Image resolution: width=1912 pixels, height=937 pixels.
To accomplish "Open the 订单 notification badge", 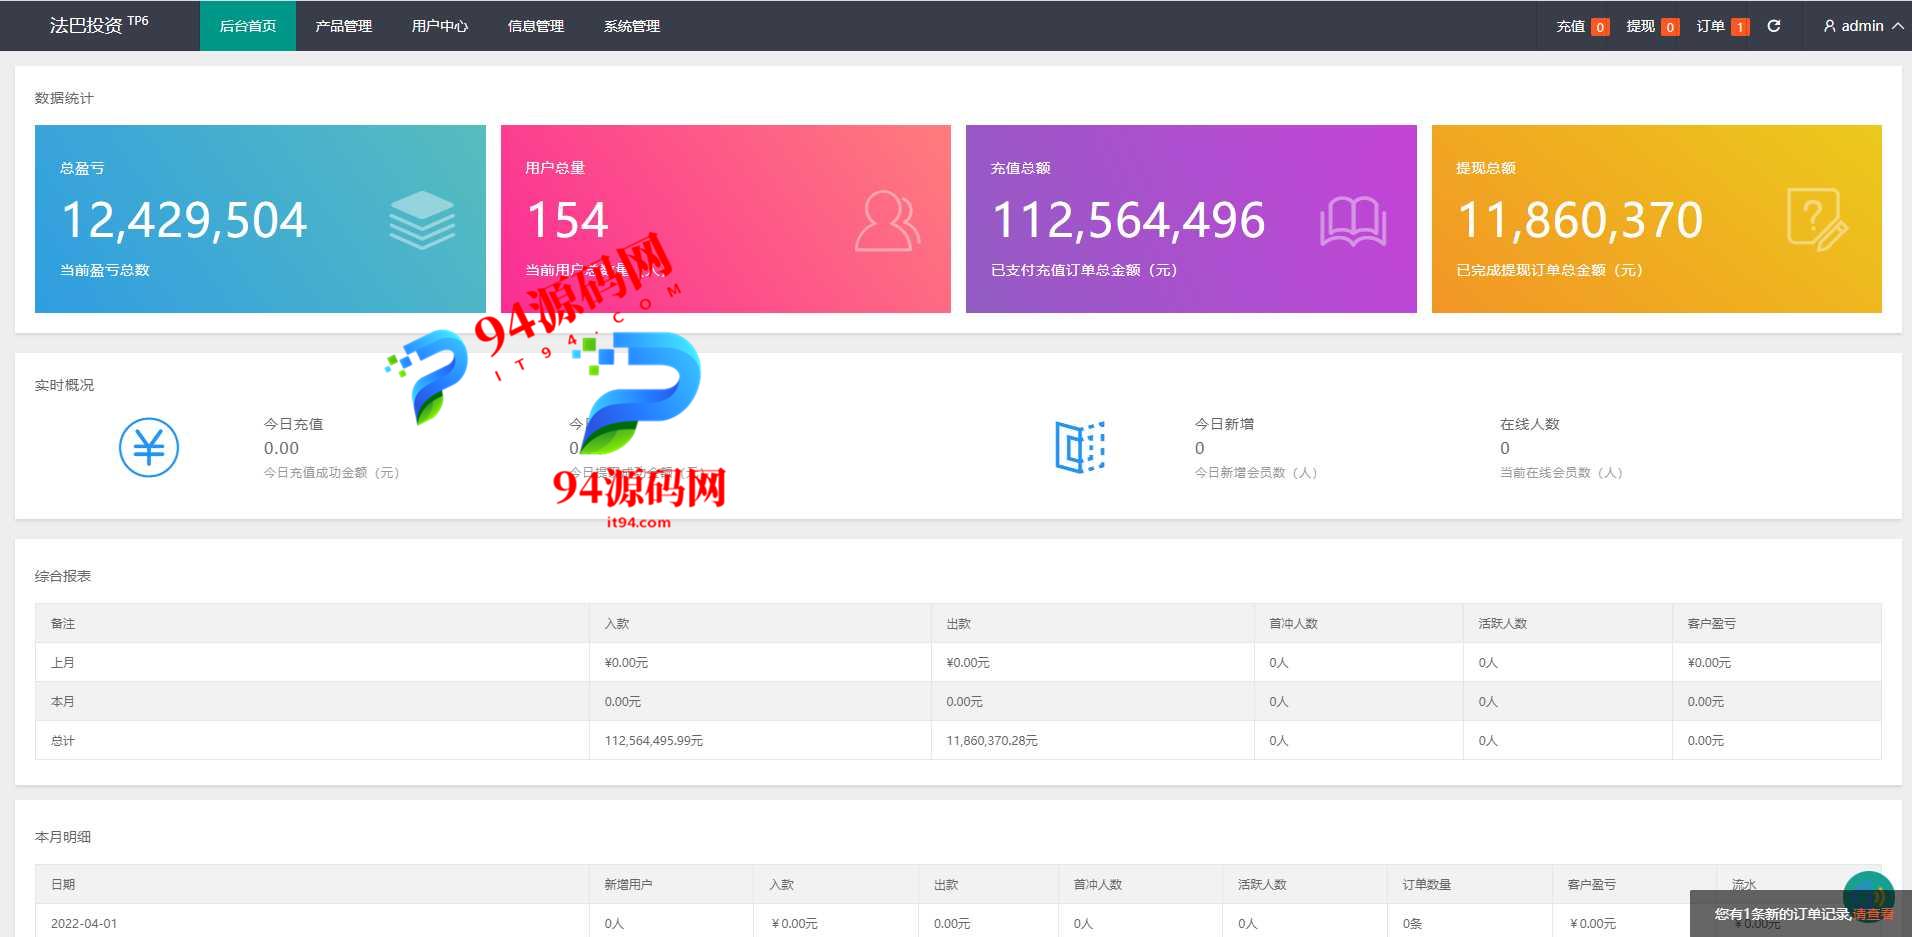I will pyautogui.click(x=1740, y=27).
